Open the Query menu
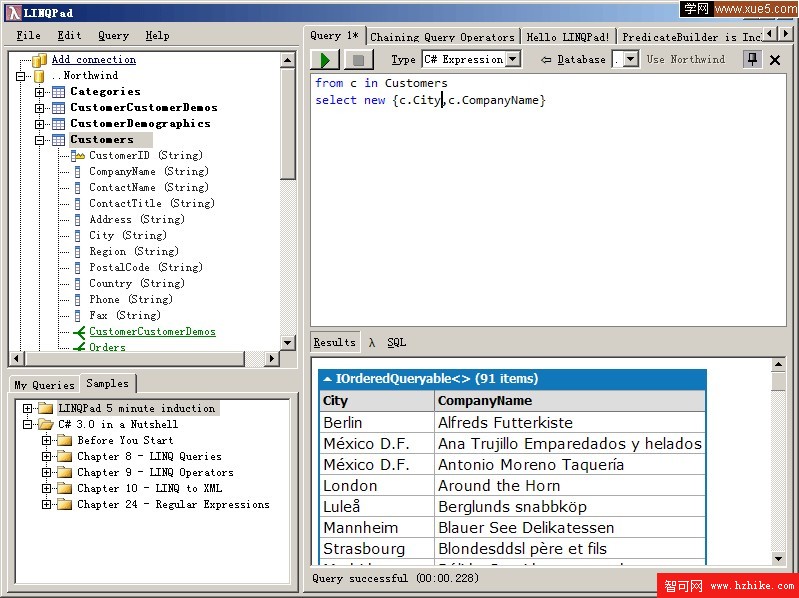The width and height of the screenshot is (799, 598). (114, 36)
